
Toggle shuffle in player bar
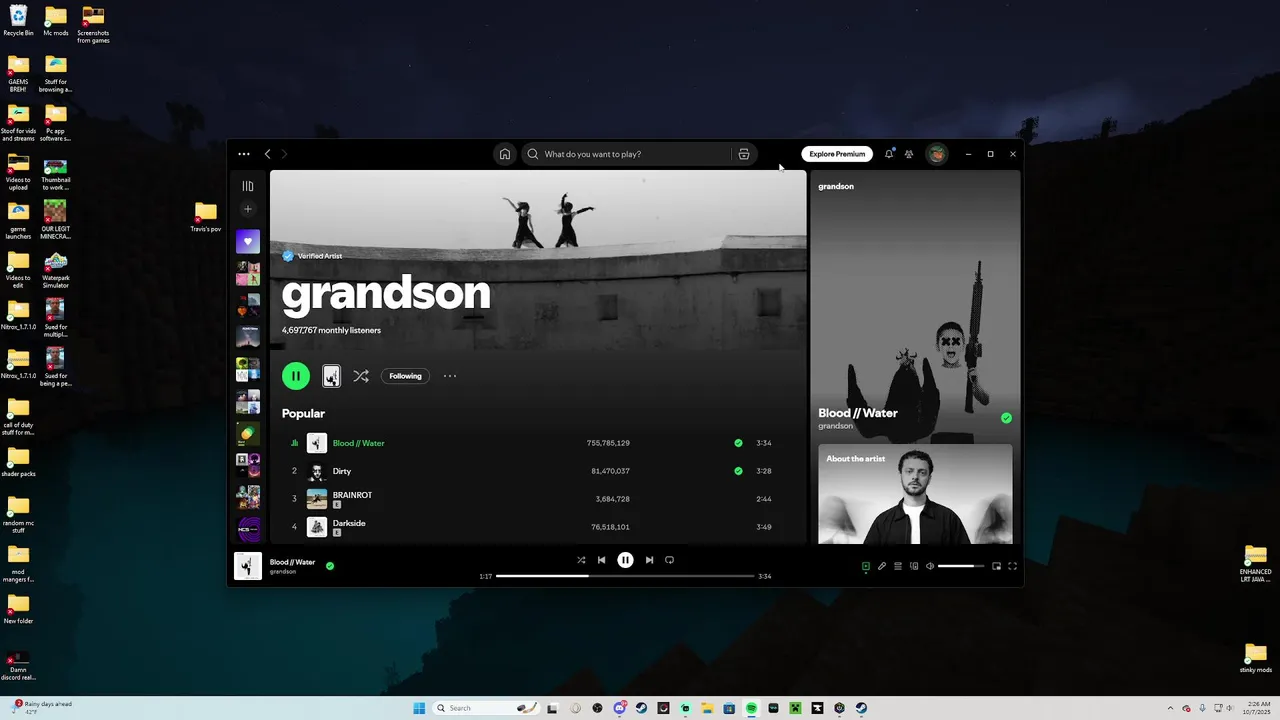click(581, 560)
